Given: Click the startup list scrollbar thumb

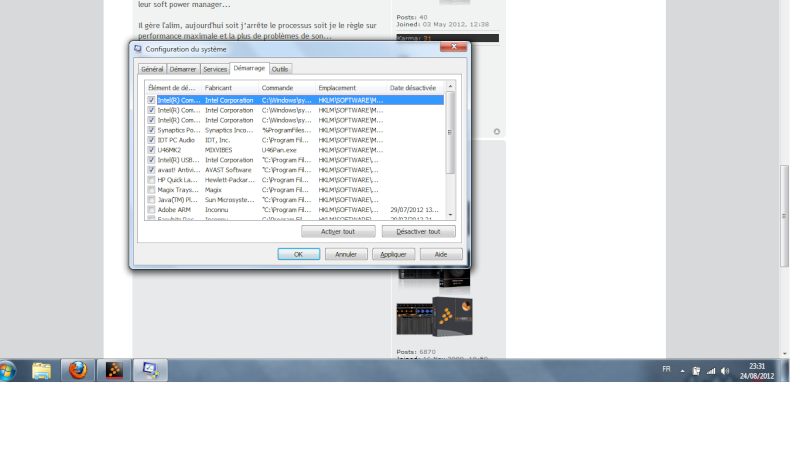Looking at the screenshot, I should coord(450,133).
